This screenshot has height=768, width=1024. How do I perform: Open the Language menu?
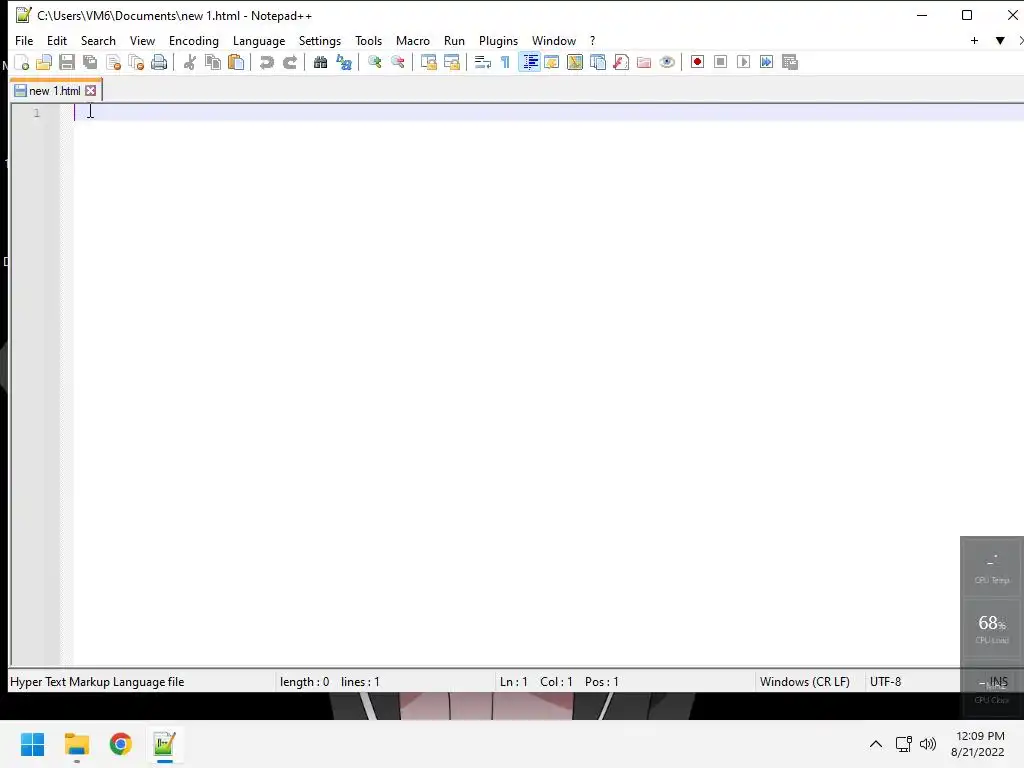click(x=259, y=40)
